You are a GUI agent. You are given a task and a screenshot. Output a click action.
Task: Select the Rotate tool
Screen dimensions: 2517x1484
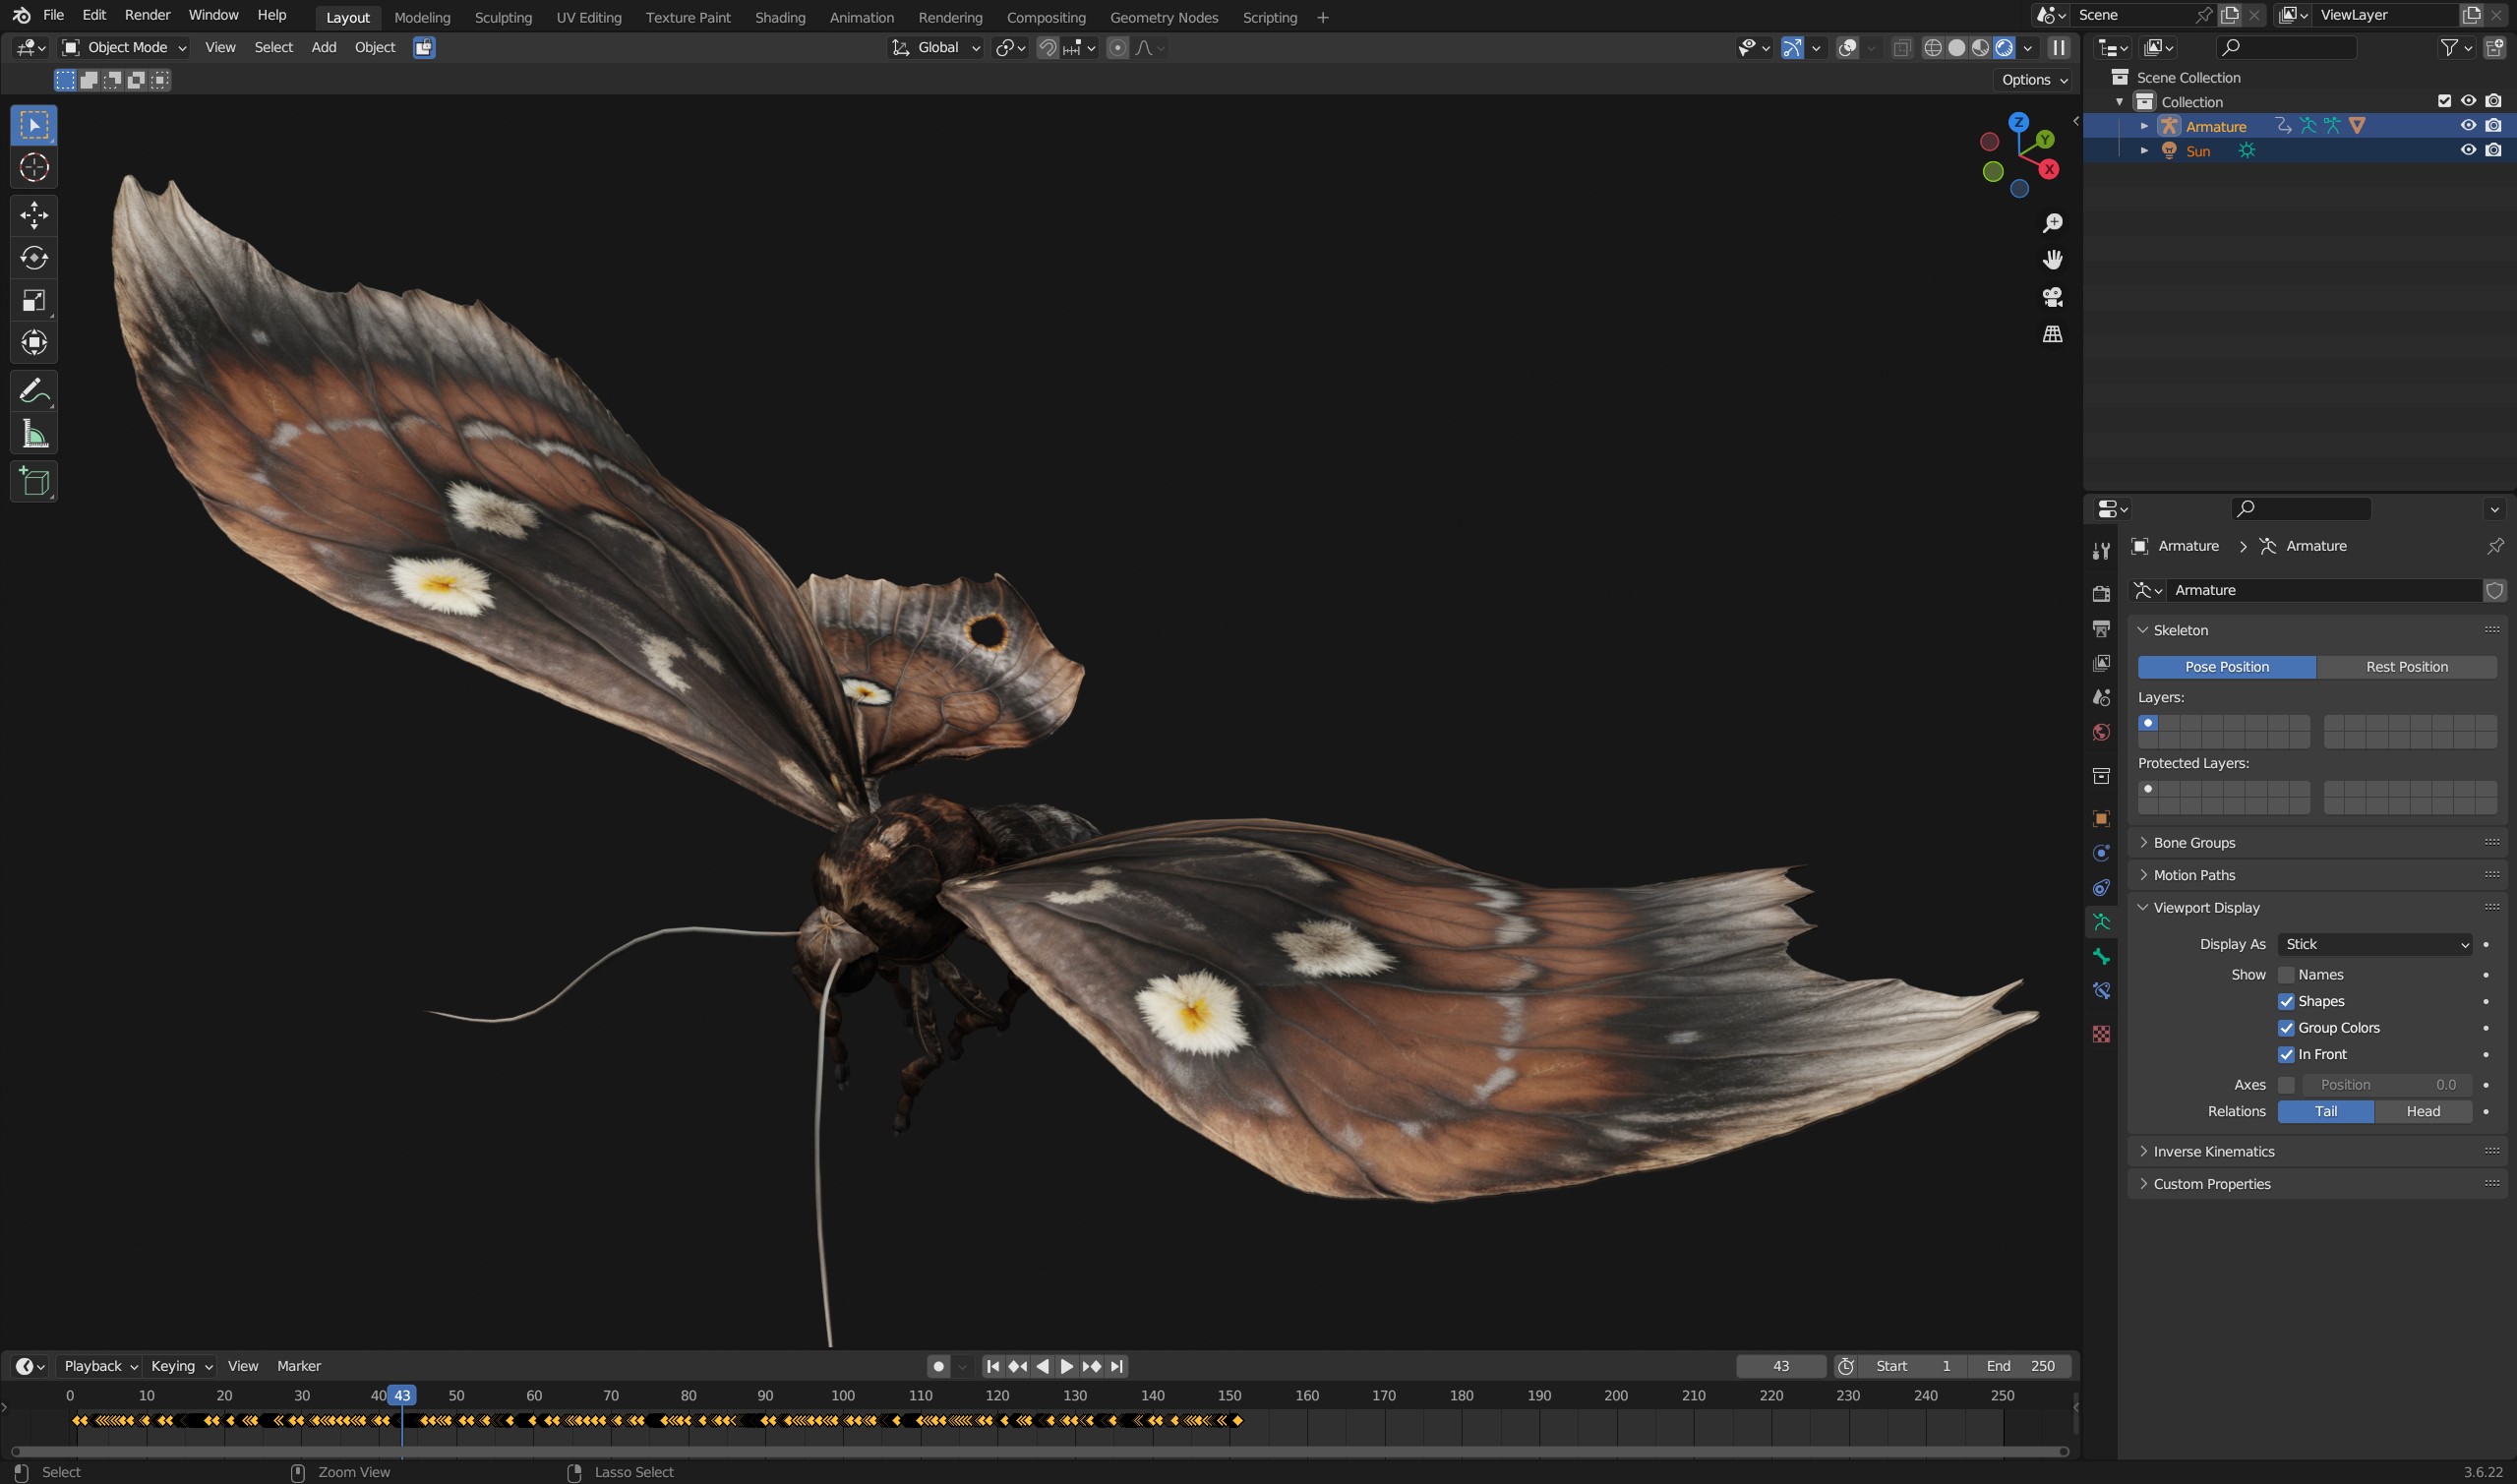(34, 258)
